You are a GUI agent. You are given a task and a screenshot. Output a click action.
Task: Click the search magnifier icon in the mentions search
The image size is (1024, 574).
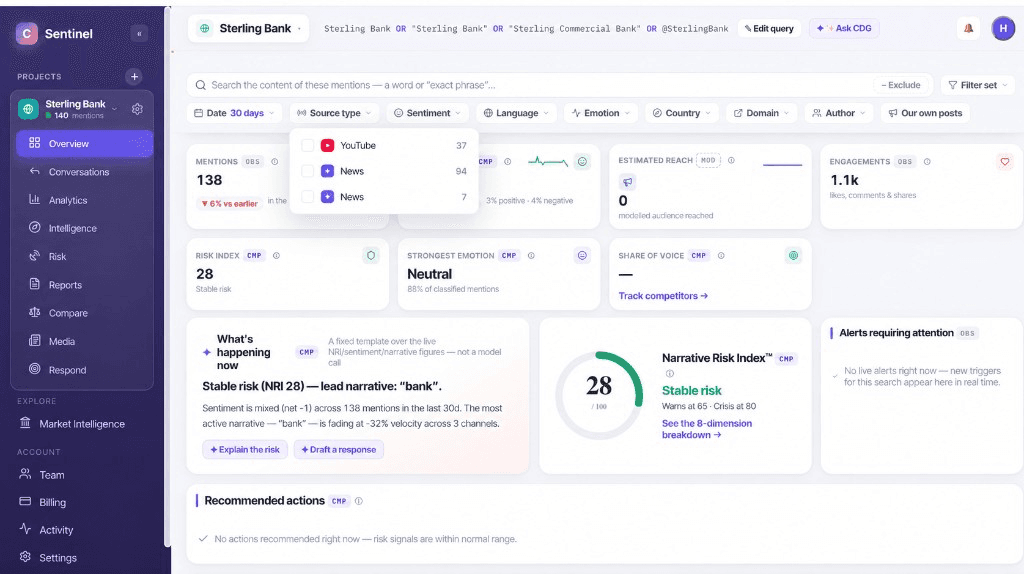200,85
